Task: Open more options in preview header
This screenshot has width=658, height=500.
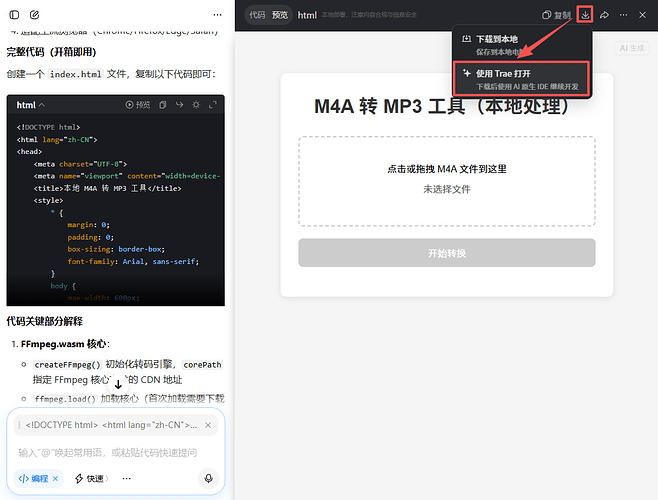Action: [x=625, y=15]
